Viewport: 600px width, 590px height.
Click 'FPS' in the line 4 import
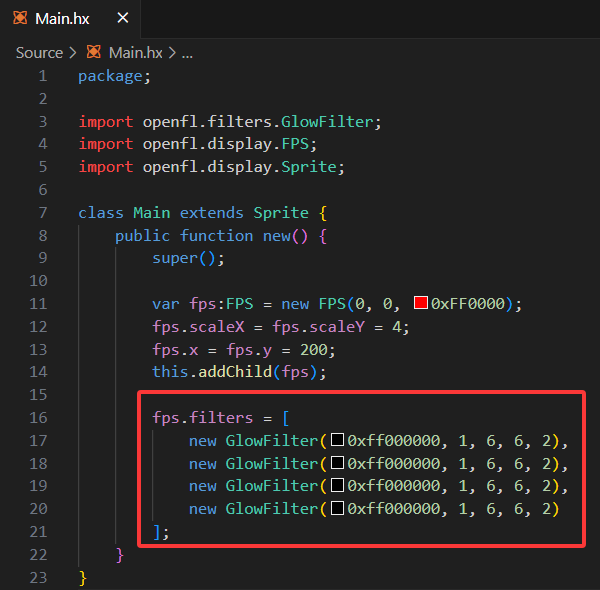pos(295,144)
